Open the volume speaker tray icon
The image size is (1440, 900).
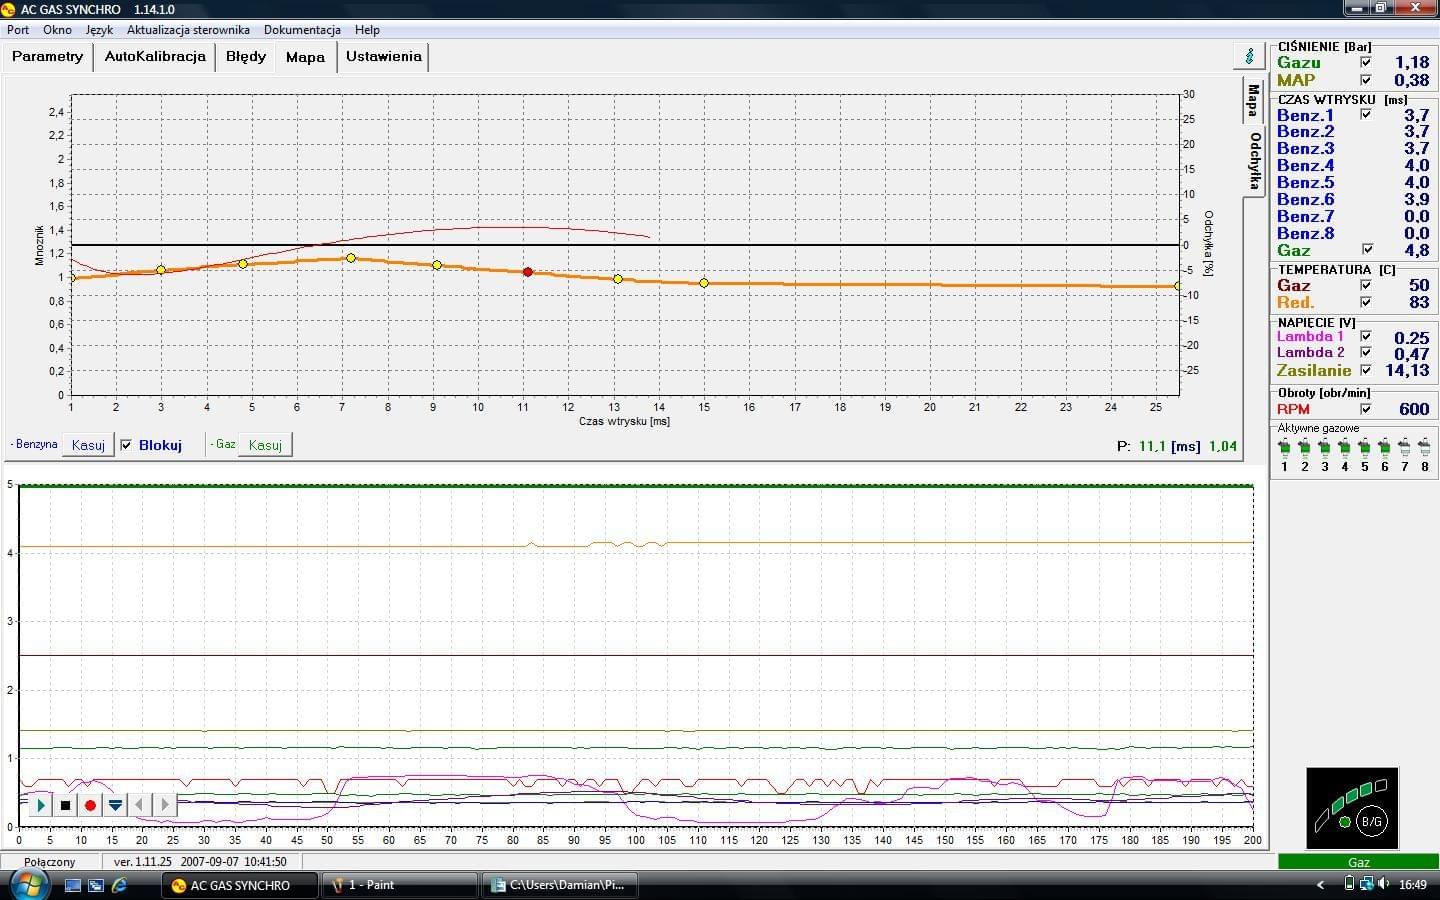pyautogui.click(x=1383, y=884)
